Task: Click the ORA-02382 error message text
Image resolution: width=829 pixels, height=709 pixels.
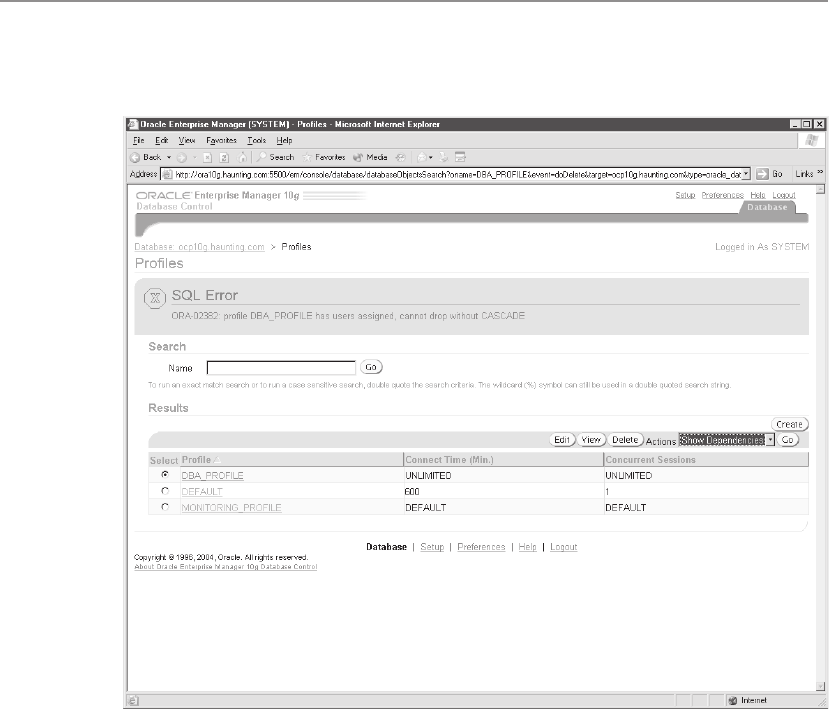Action: [x=348, y=316]
